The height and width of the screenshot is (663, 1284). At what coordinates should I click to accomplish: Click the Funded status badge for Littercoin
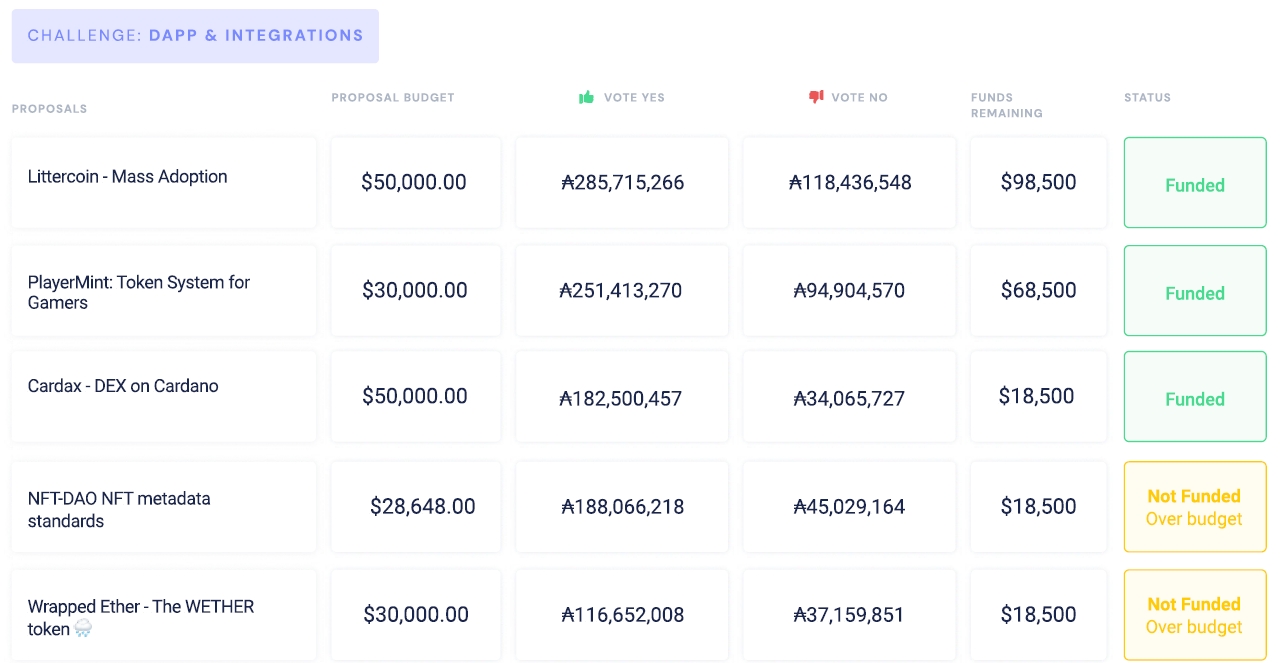tap(1195, 185)
